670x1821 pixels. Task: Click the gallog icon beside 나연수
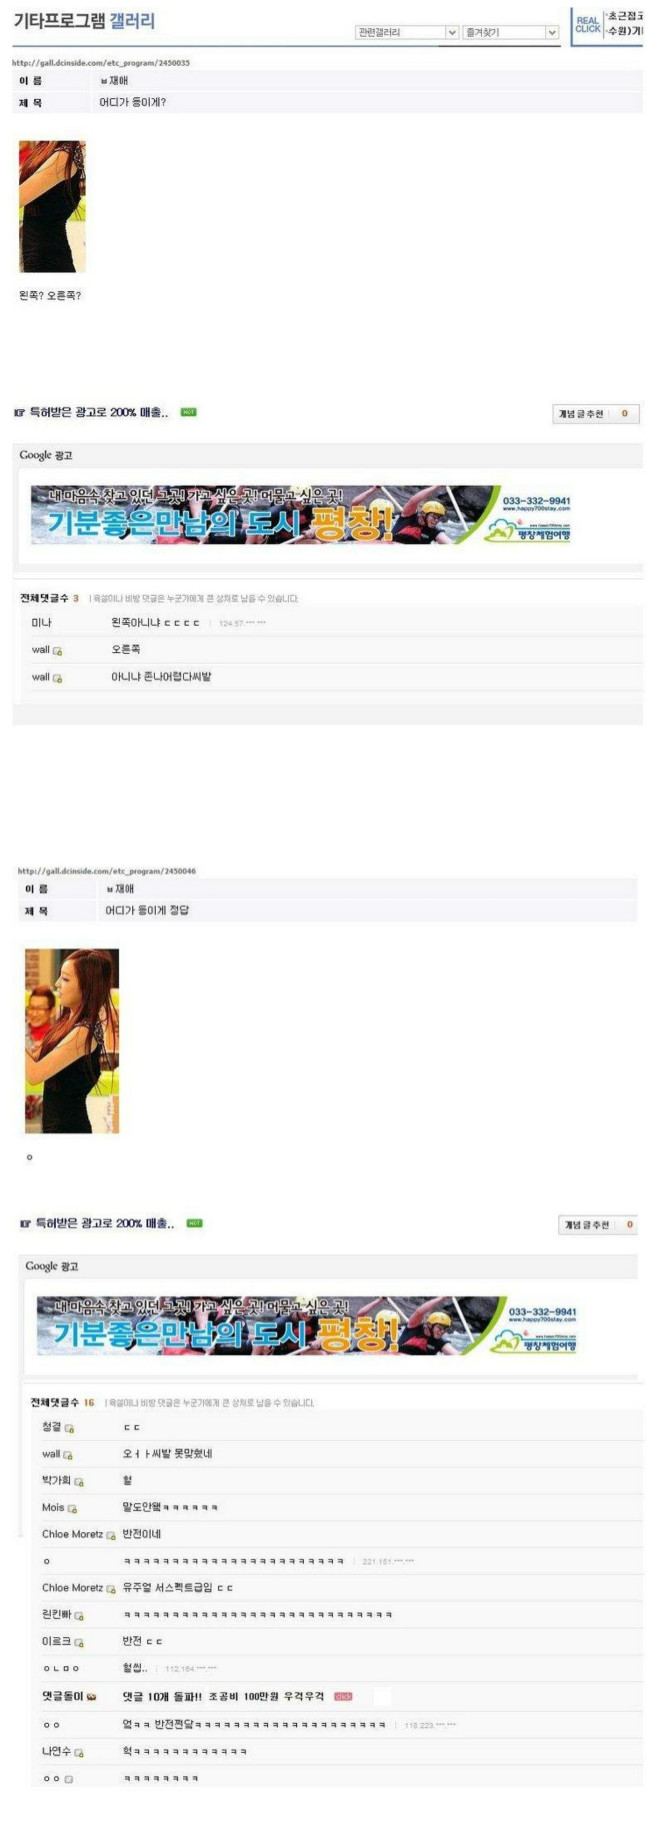[79, 1752]
